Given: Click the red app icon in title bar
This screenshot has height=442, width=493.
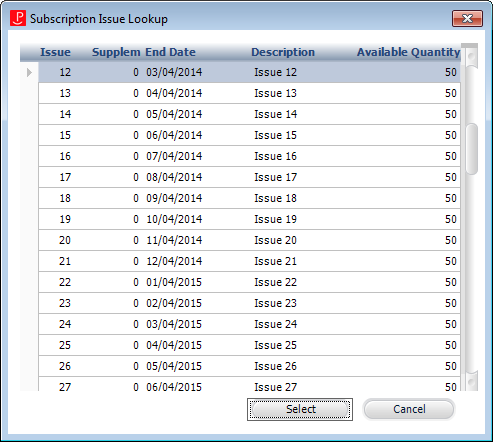Looking at the screenshot, I should (x=18, y=18).
